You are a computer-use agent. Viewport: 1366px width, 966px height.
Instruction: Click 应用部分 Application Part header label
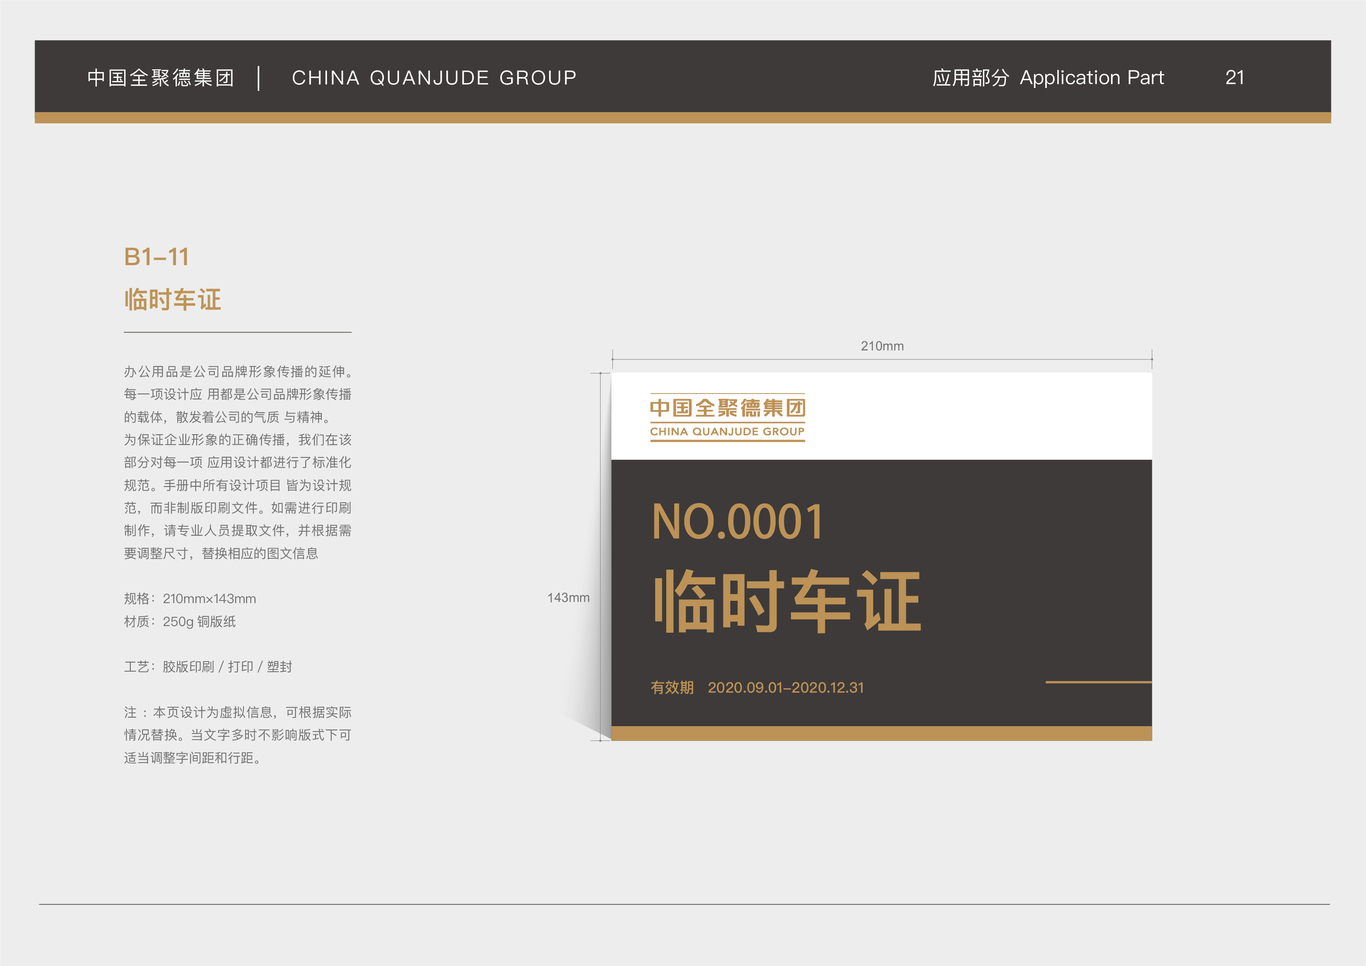pyautogui.click(x=1048, y=78)
